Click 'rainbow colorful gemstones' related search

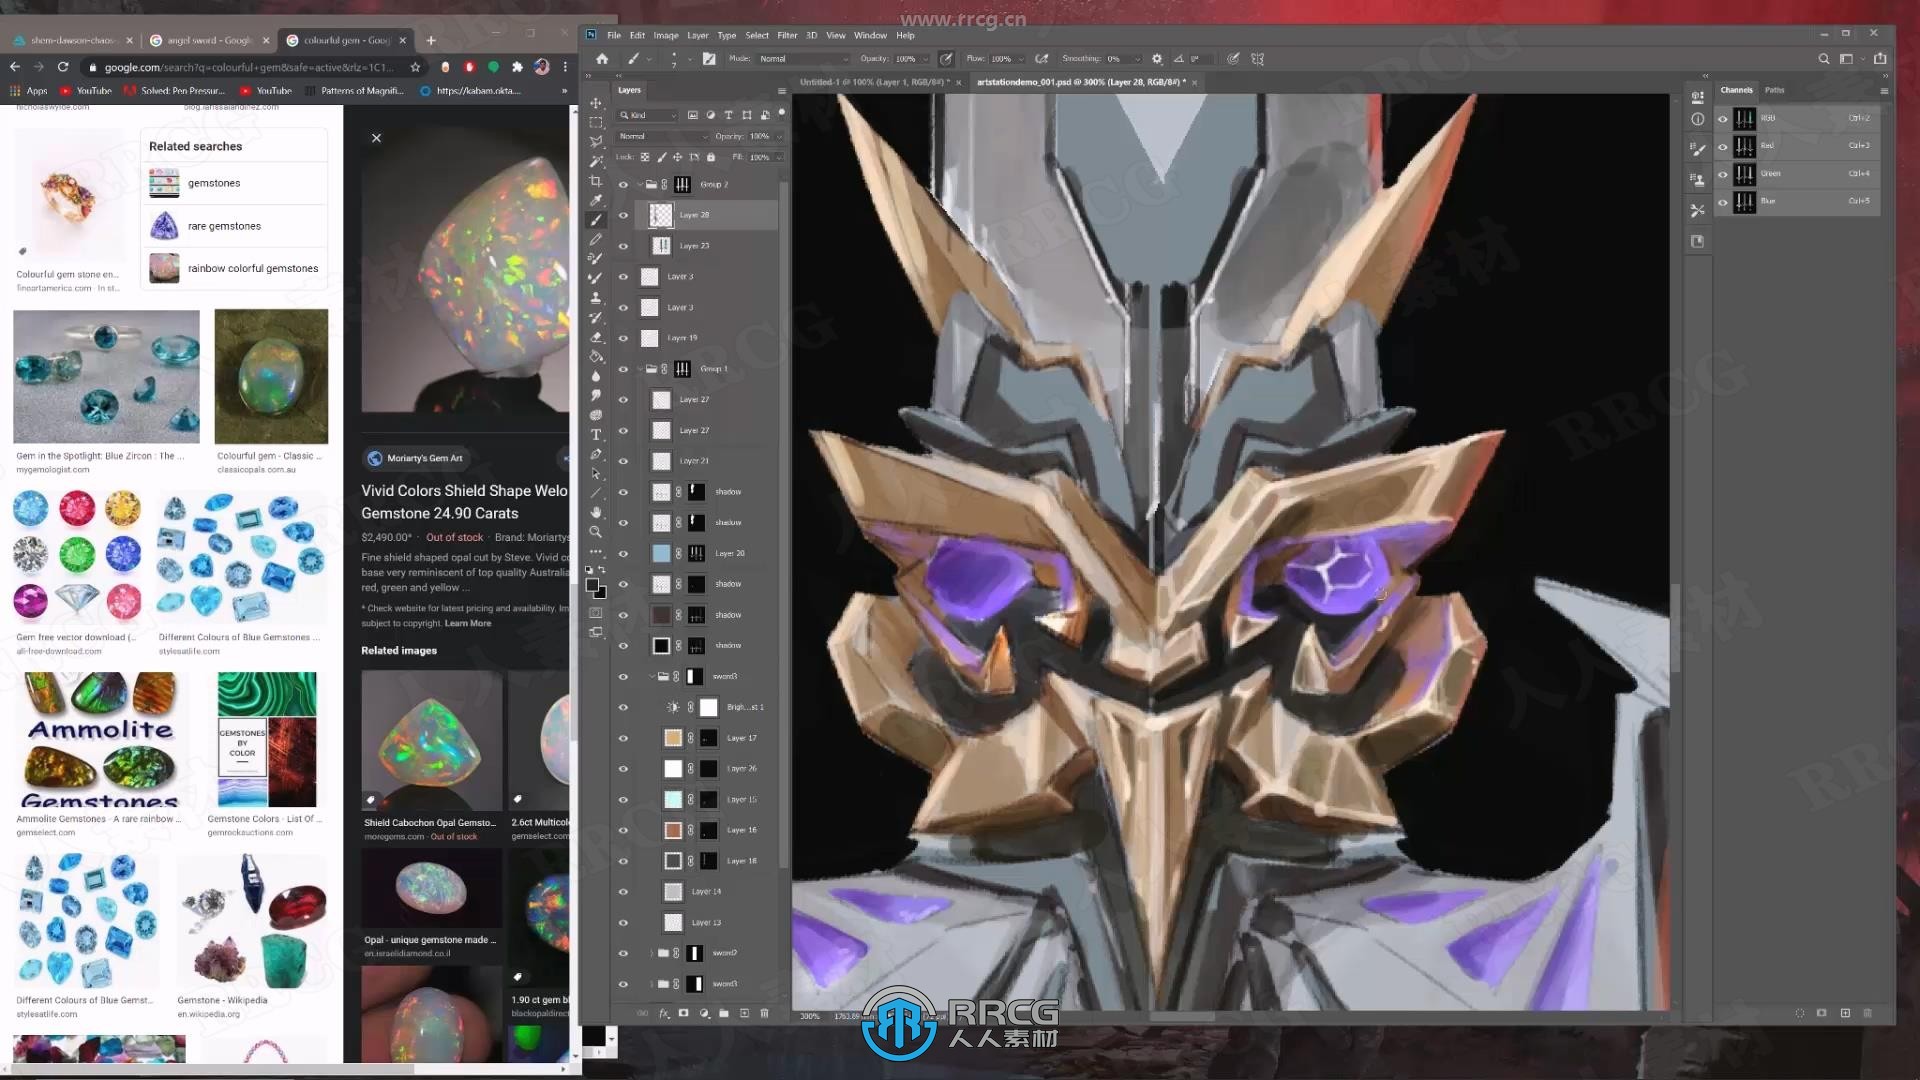(253, 268)
